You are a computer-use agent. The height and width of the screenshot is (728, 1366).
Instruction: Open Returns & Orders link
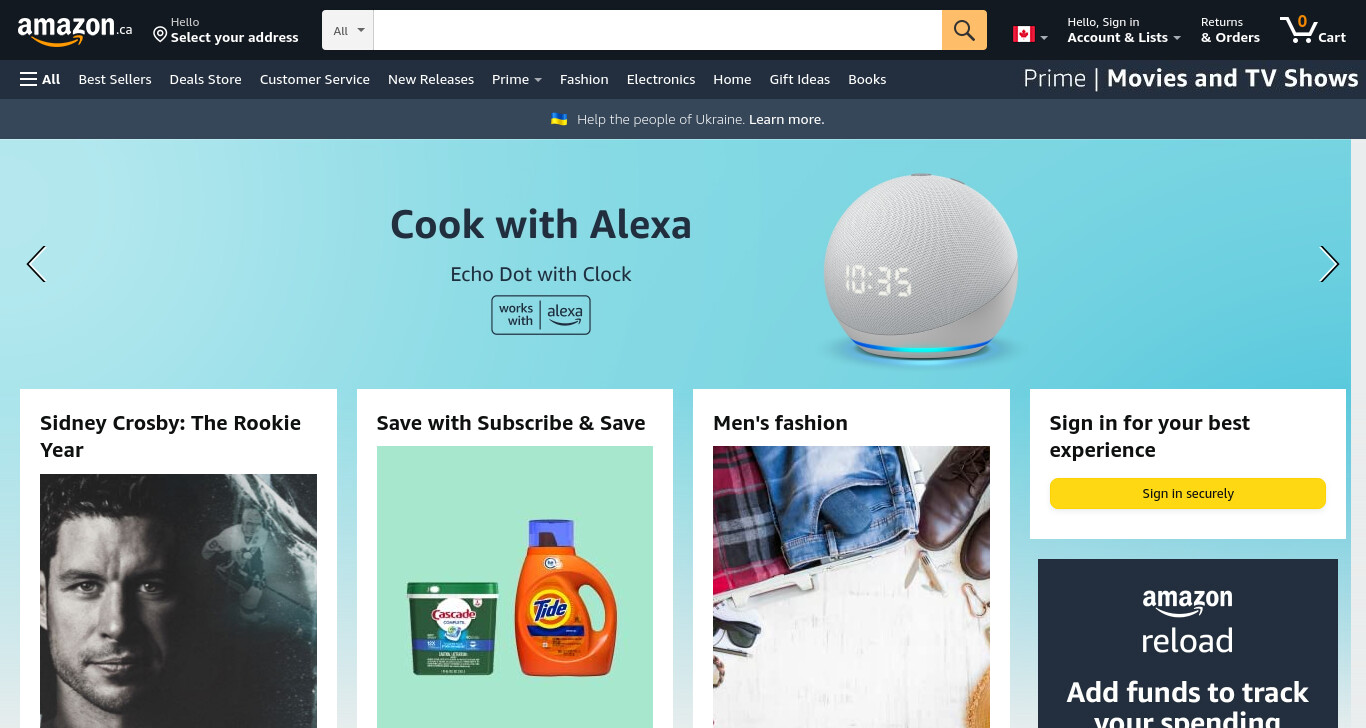pos(1230,30)
